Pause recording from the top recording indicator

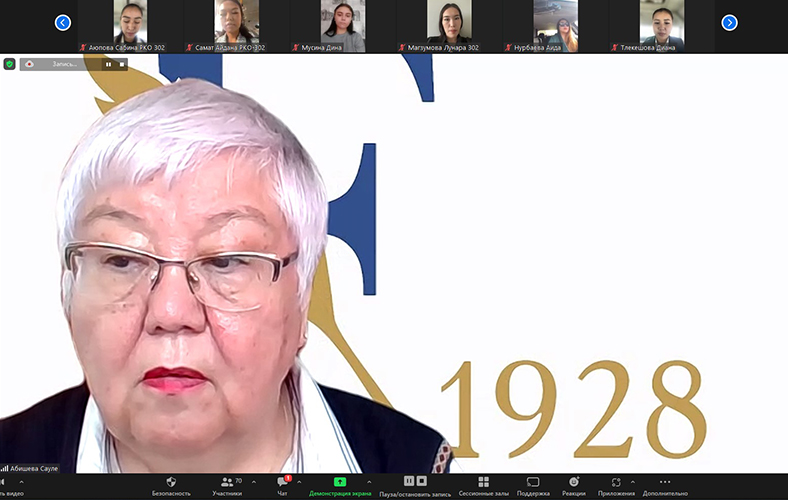click(108, 64)
